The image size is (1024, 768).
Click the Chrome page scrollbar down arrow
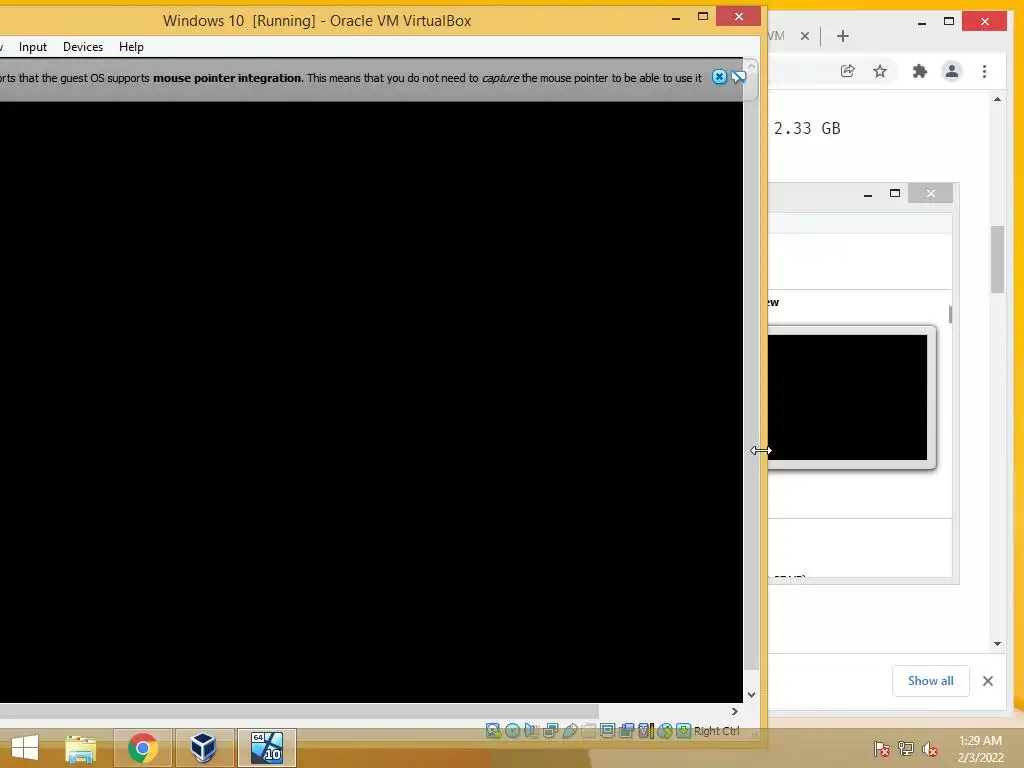997,644
